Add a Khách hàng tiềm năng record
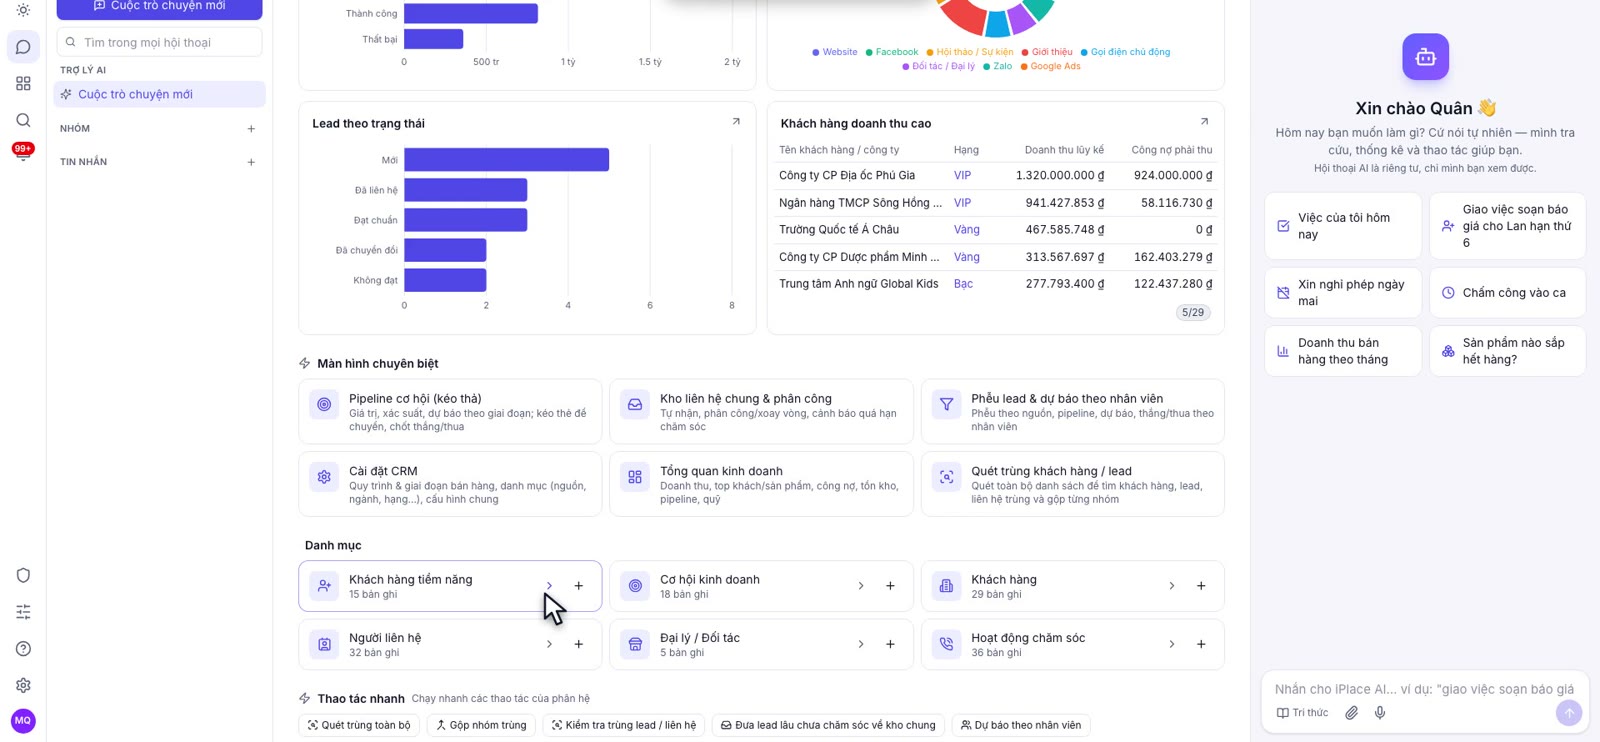The height and width of the screenshot is (742, 1600). (x=579, y=586)
